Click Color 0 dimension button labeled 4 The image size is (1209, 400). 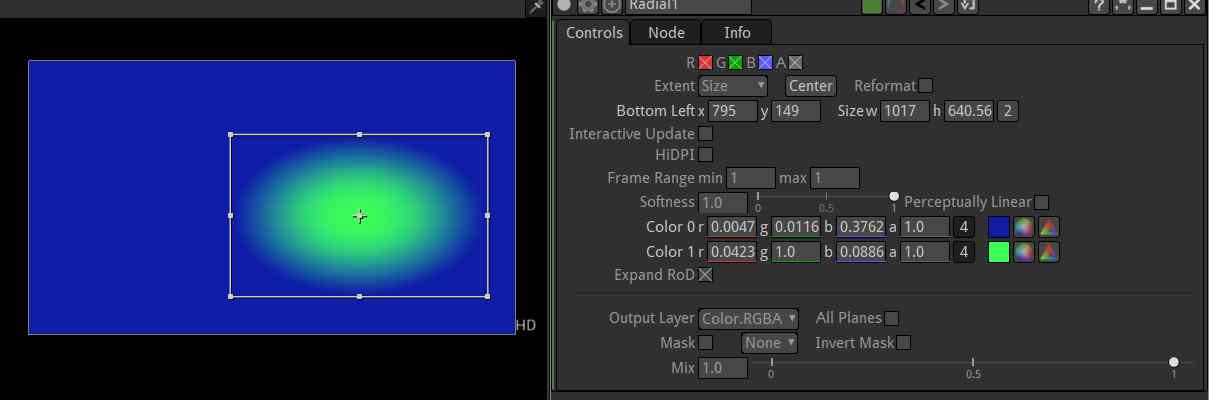coord(964,227)
